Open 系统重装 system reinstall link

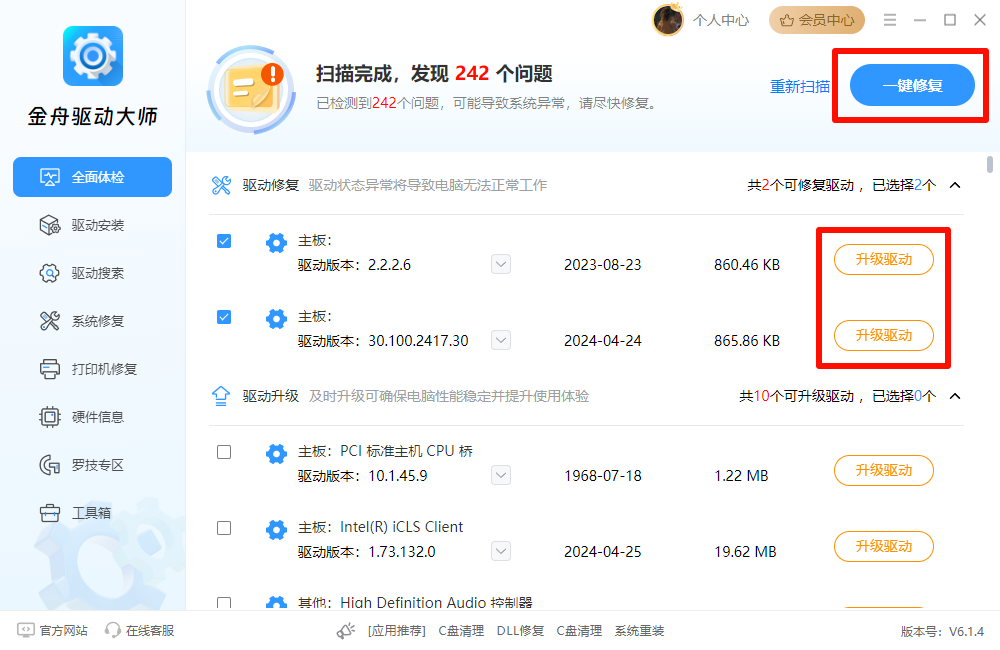[639, 631]
